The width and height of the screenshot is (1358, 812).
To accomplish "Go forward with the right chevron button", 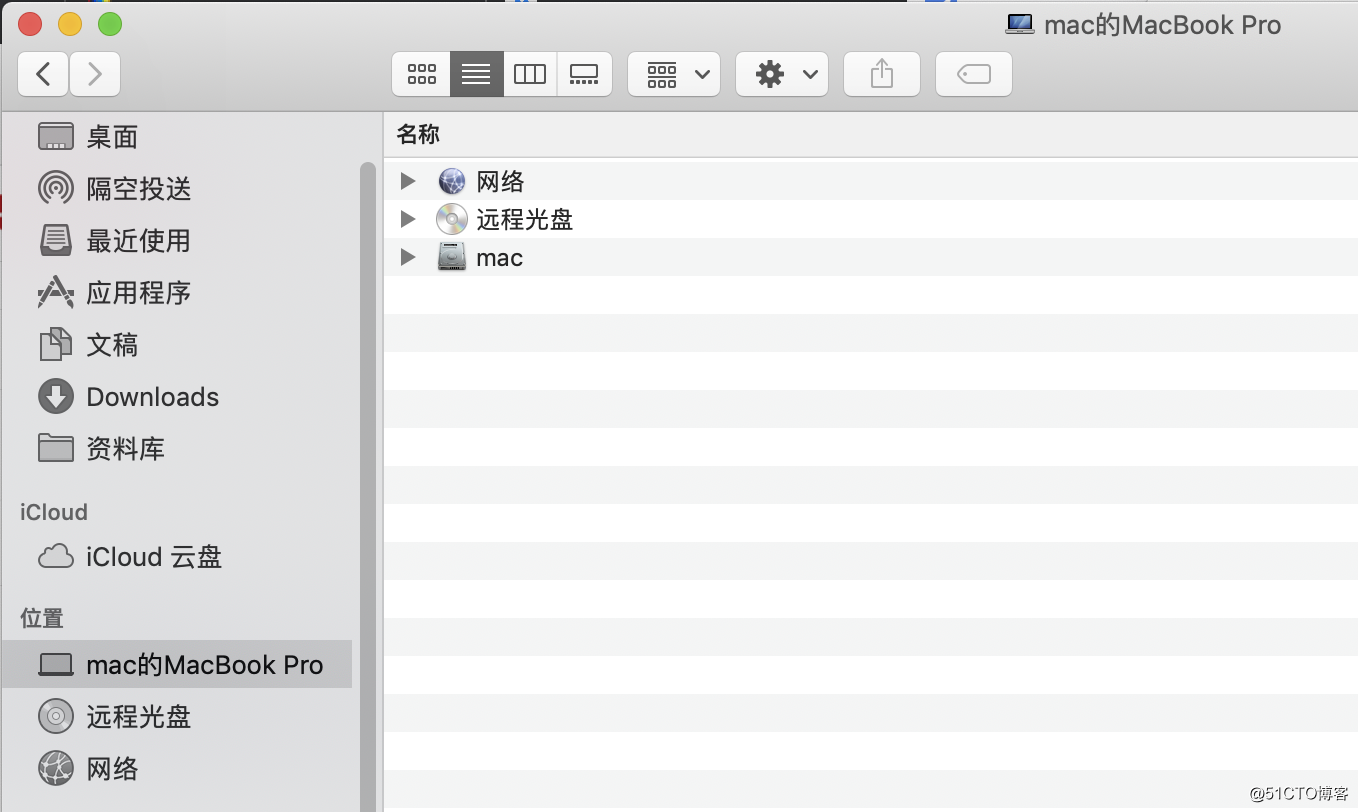I will click(x=95, y=74).
